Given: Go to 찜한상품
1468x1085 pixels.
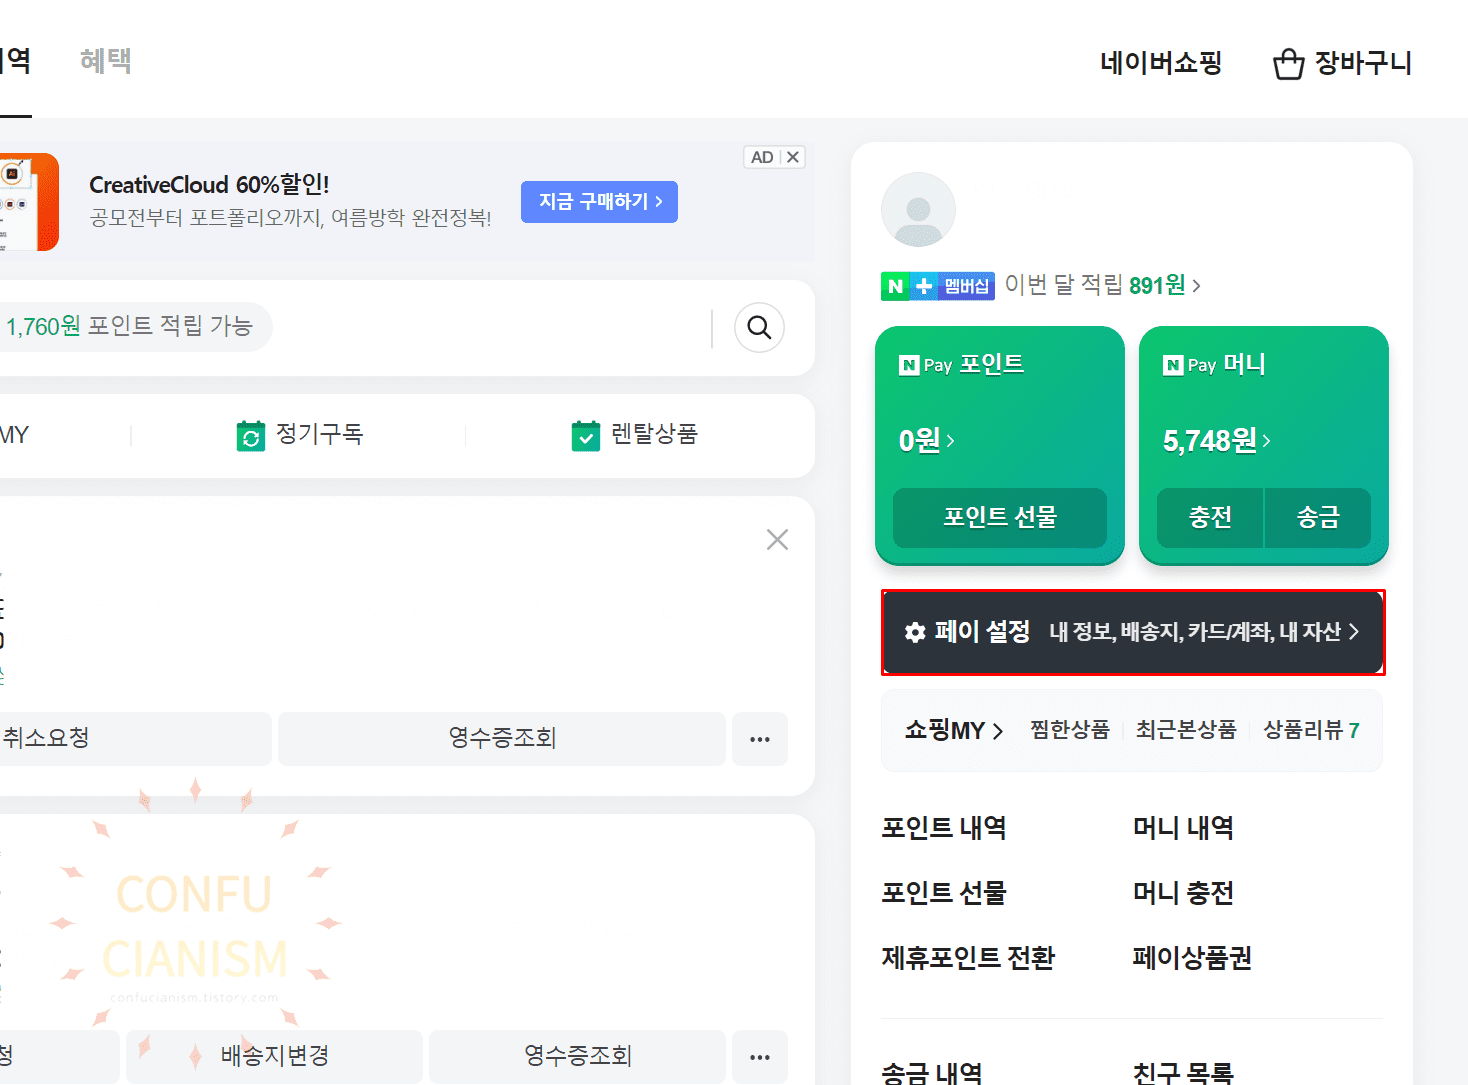Looking at the screenshot, I should (x=1070, y=730).
